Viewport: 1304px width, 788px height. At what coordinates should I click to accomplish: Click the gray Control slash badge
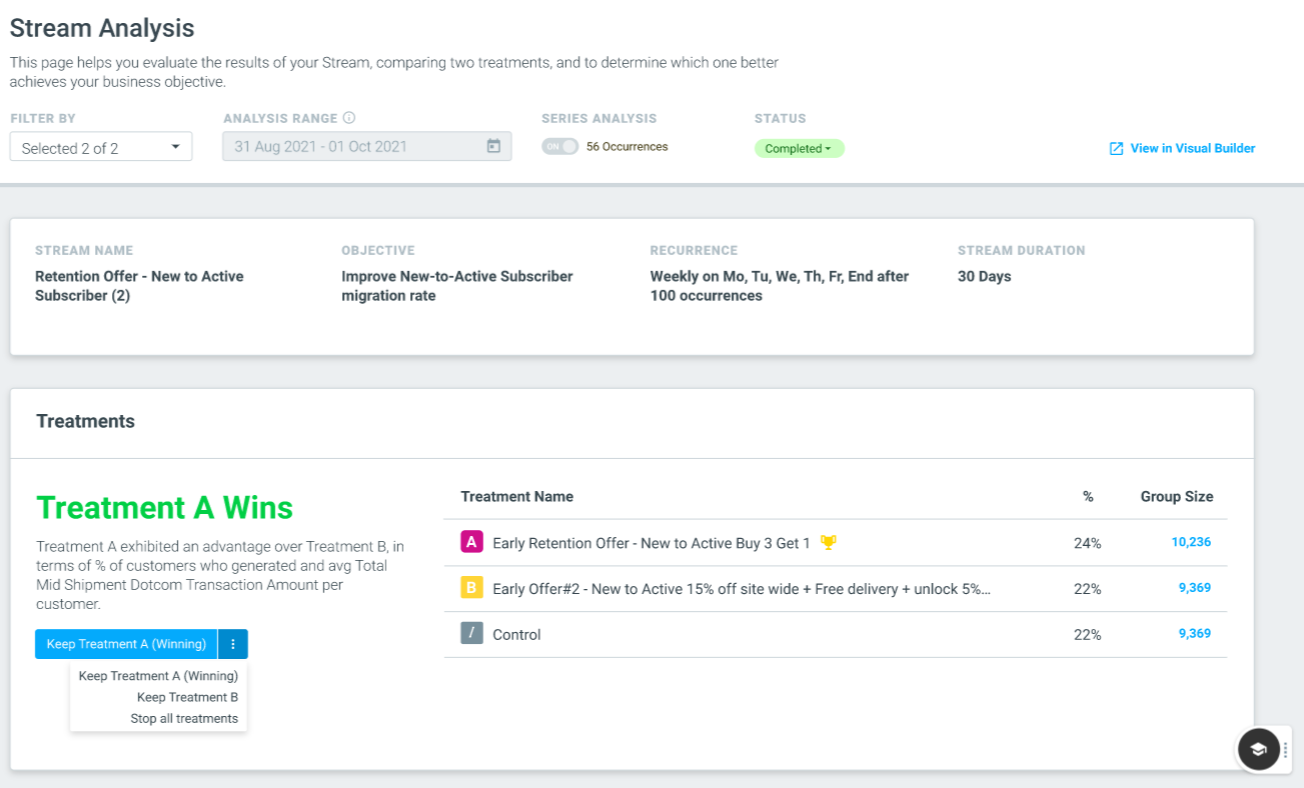coord(472,633)
